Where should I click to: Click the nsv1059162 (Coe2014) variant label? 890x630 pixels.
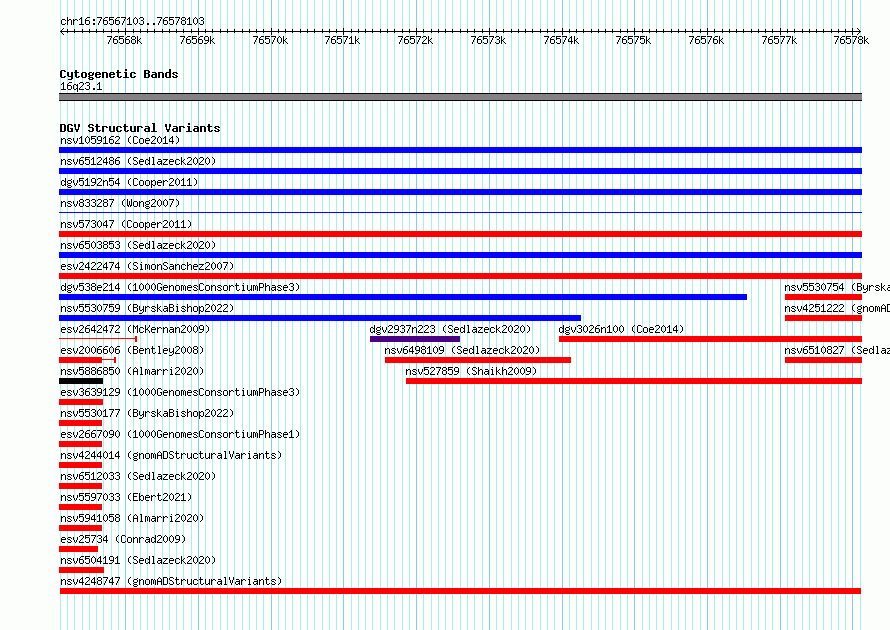coord(120,140)
